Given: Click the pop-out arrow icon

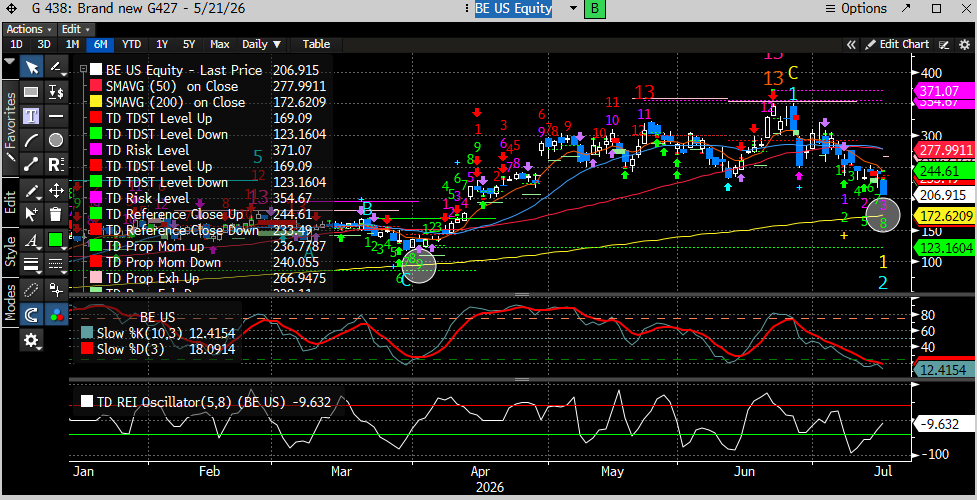Looking at the screenshot, I should (x=906, y=9).
